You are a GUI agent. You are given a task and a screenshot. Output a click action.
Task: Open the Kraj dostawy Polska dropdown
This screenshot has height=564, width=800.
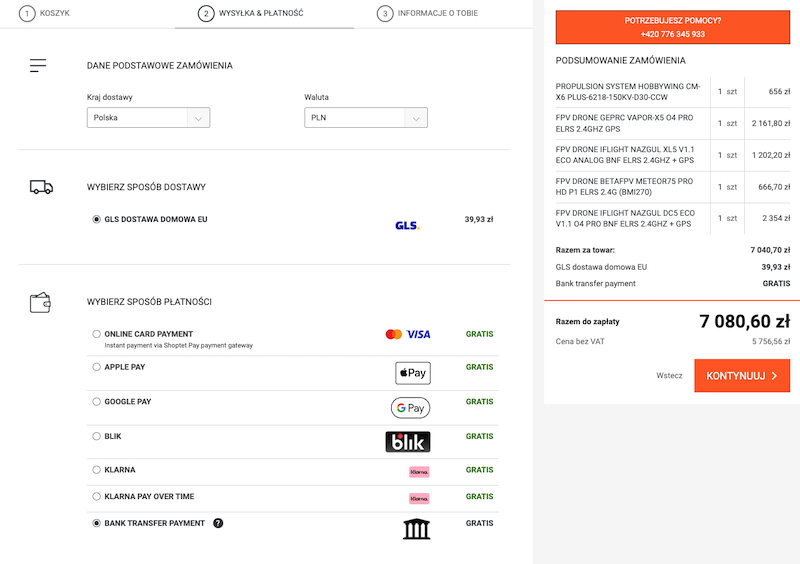tap(148, 117)
